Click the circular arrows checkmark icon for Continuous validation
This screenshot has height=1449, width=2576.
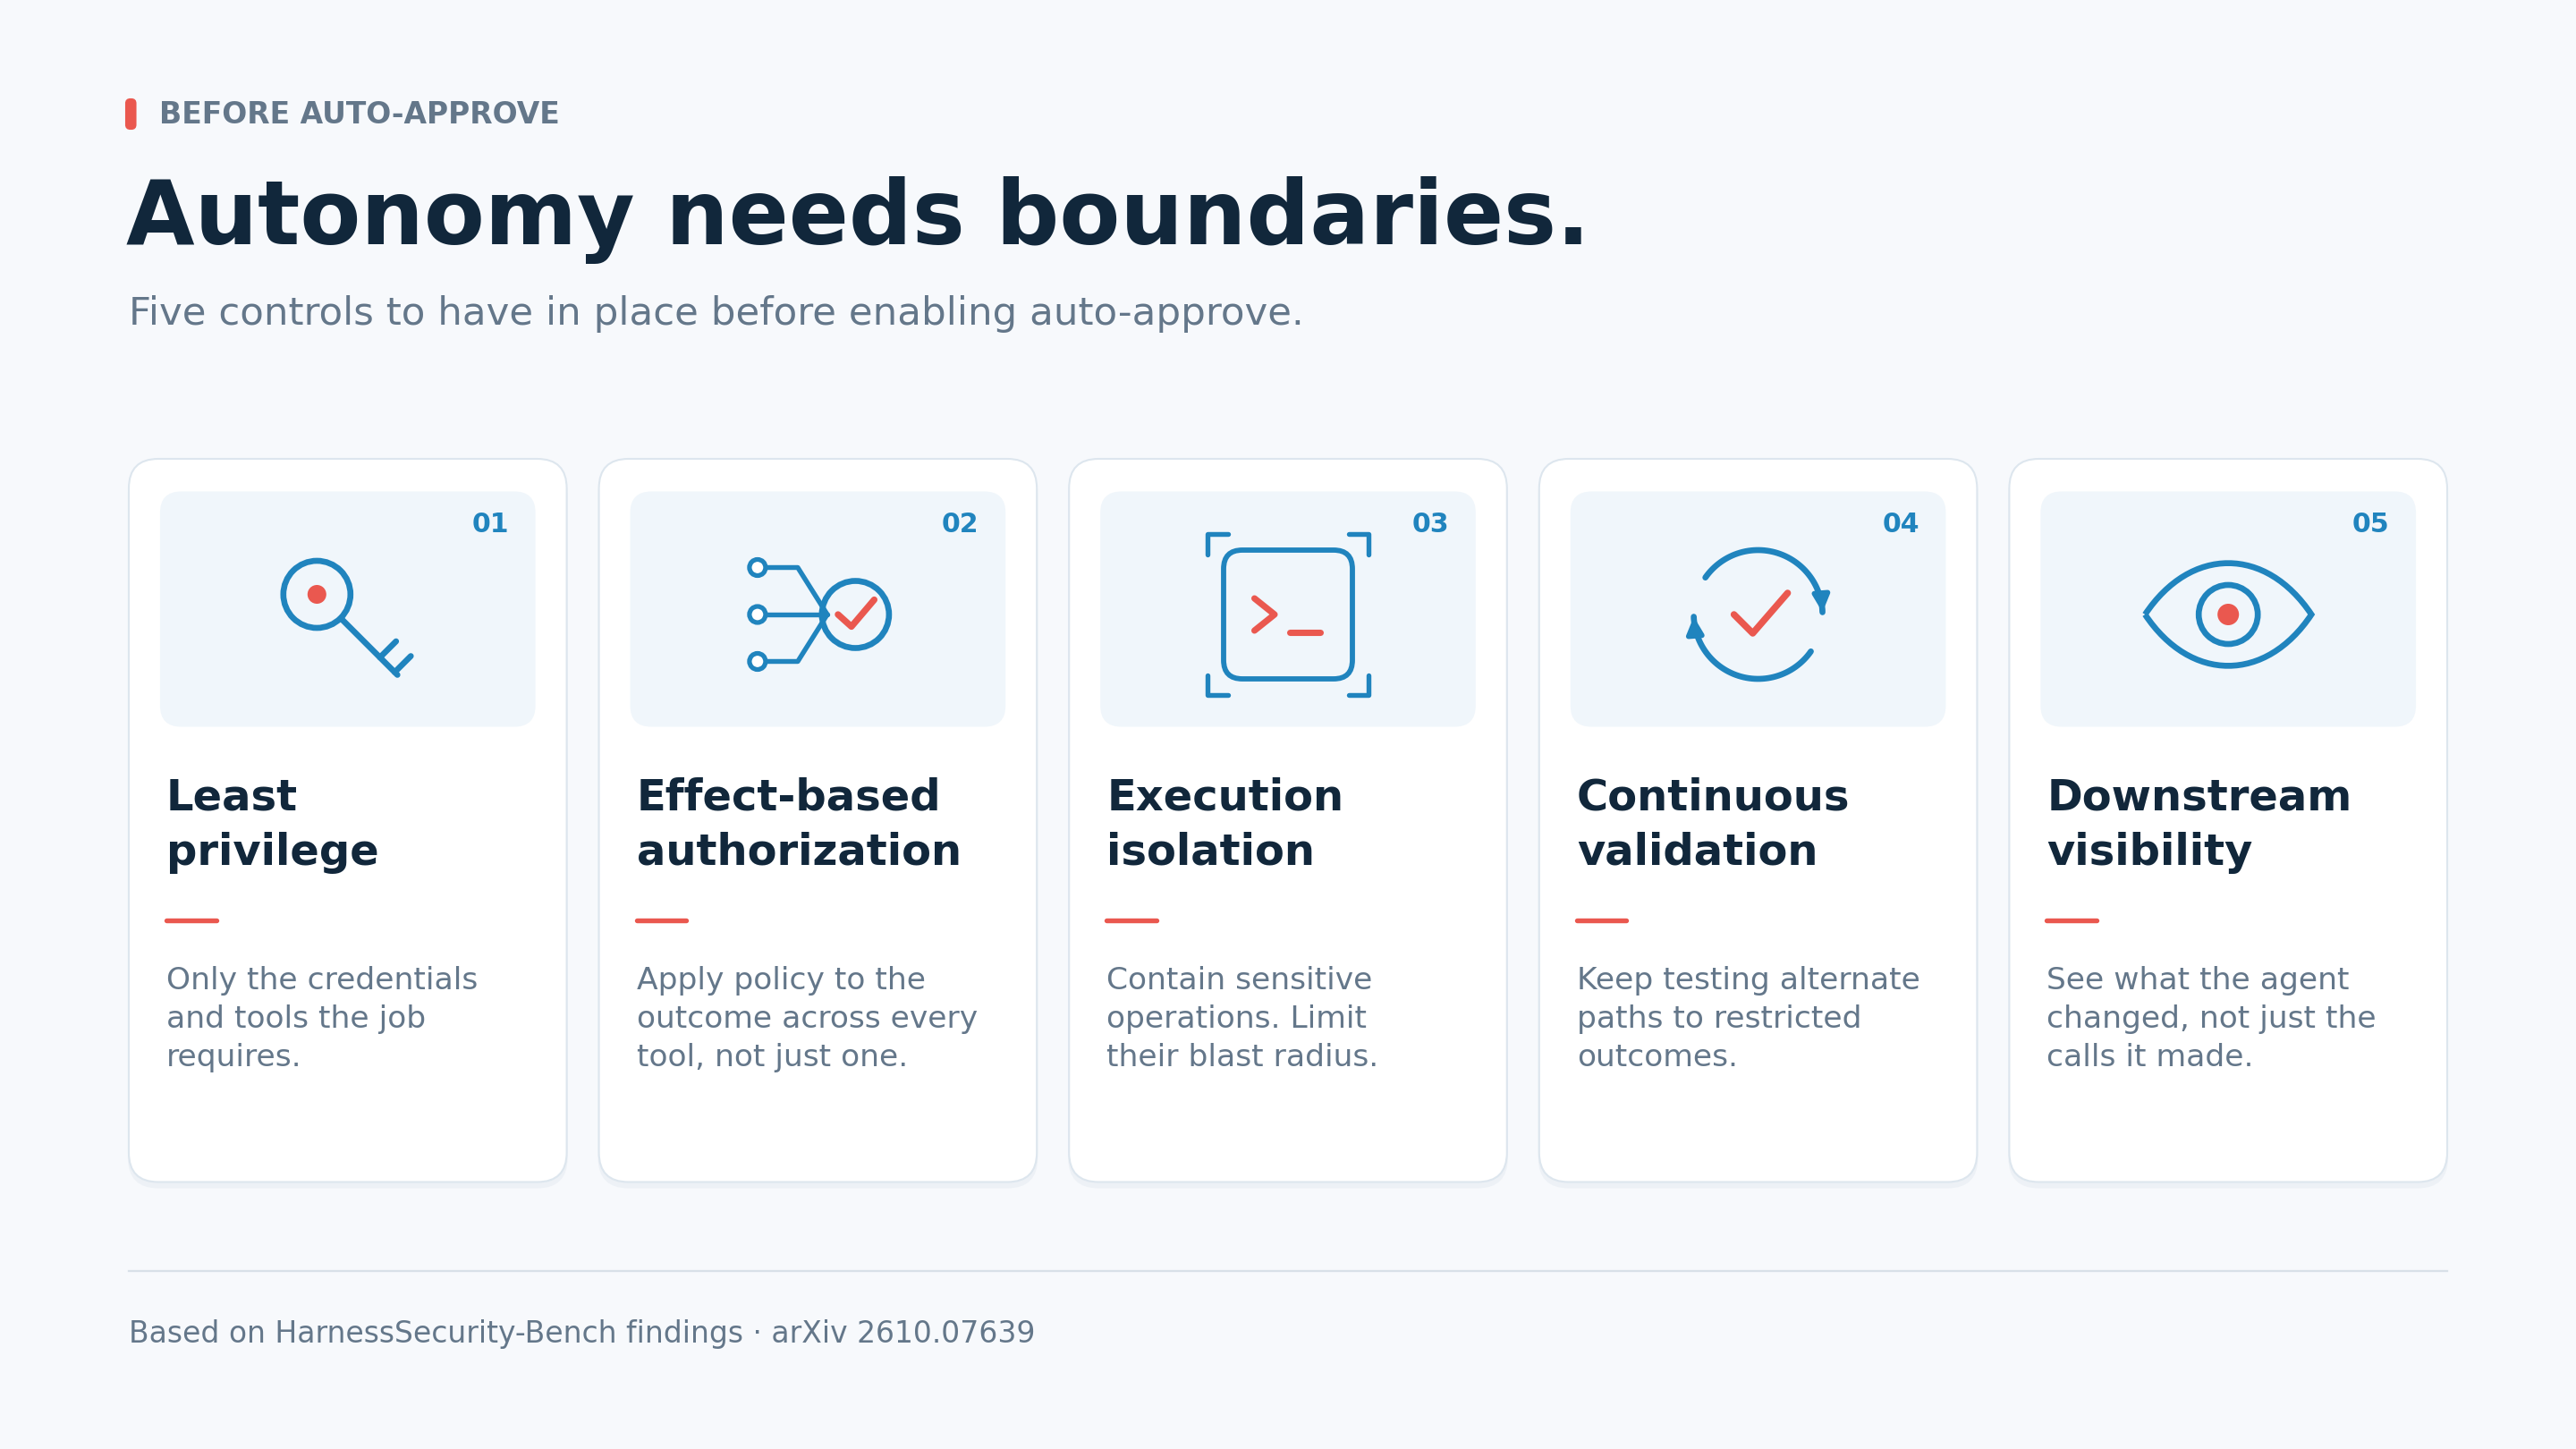(1758, 614)
